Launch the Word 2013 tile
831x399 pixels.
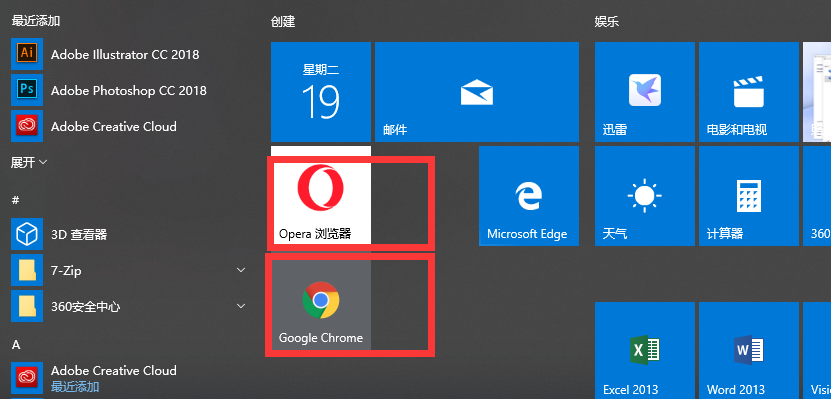point(748,350)
